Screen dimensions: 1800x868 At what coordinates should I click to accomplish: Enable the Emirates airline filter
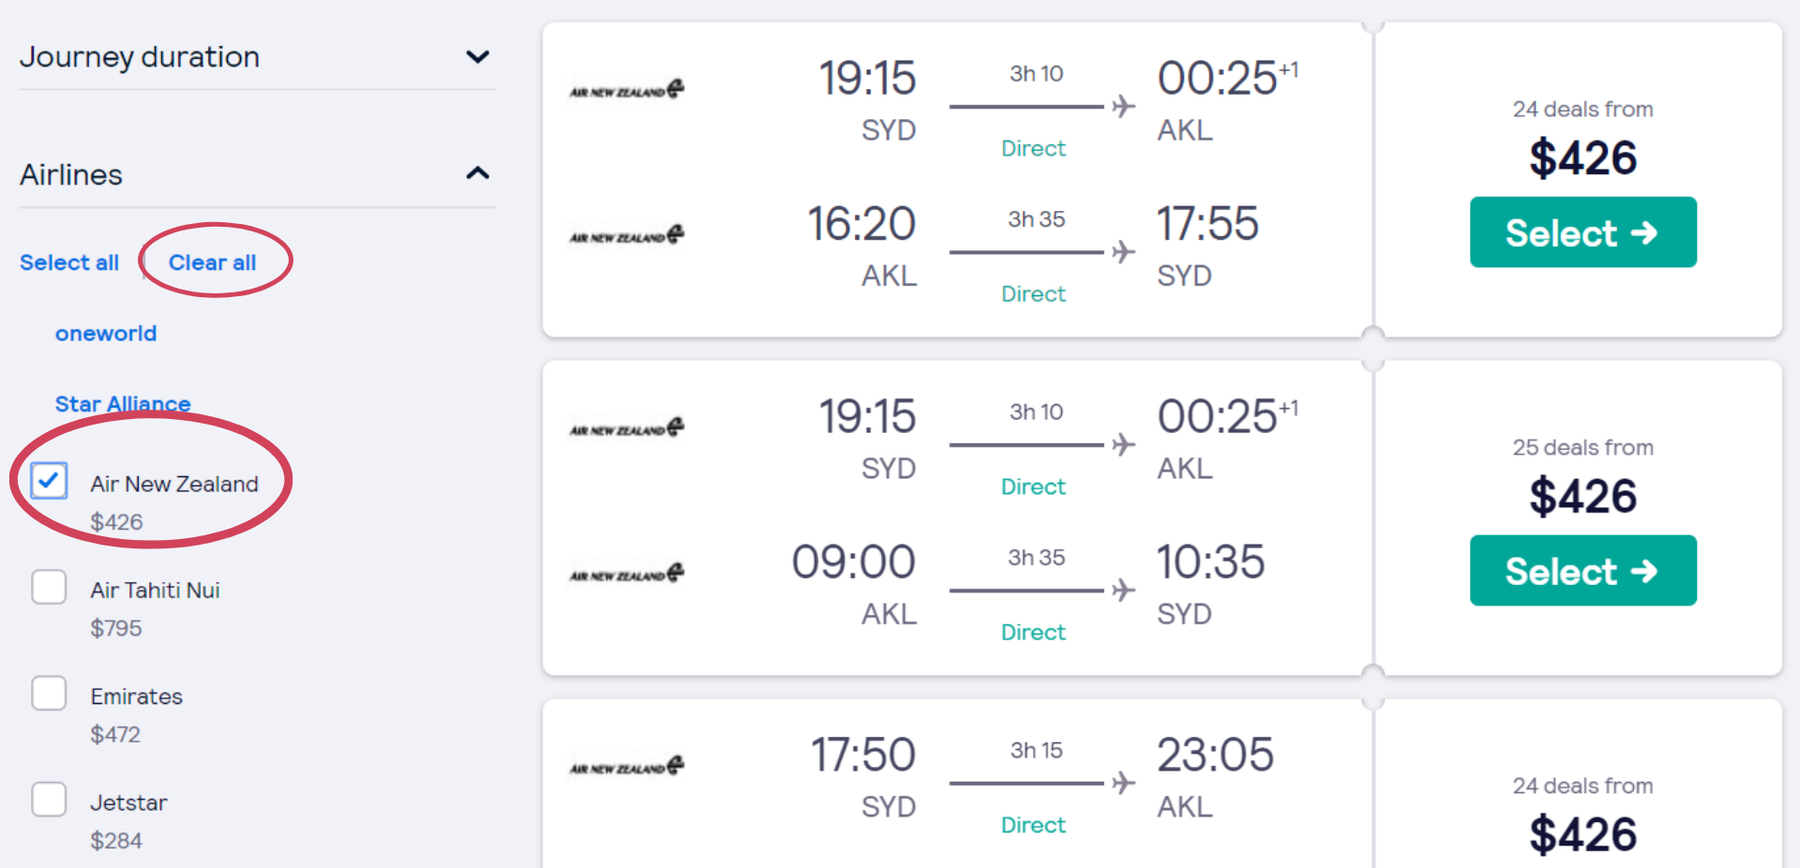tap(49, 693)
